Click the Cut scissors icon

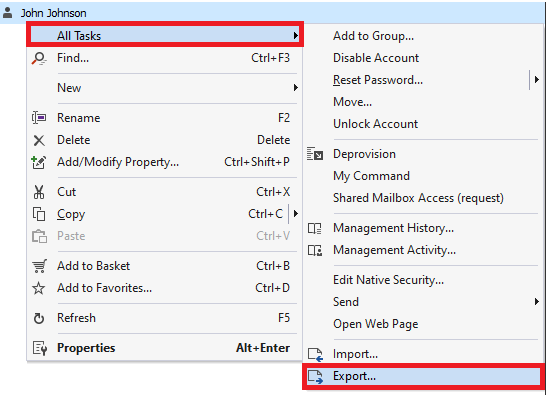(x=39, y=192)
